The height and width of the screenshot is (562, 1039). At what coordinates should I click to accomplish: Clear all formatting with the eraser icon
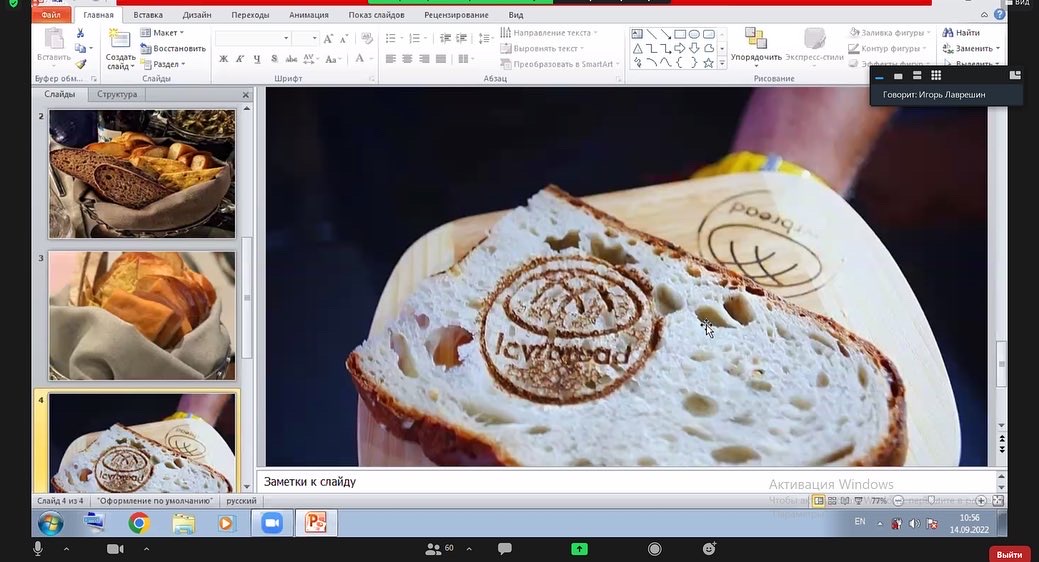pyautogui.click(x=366, y=39)
